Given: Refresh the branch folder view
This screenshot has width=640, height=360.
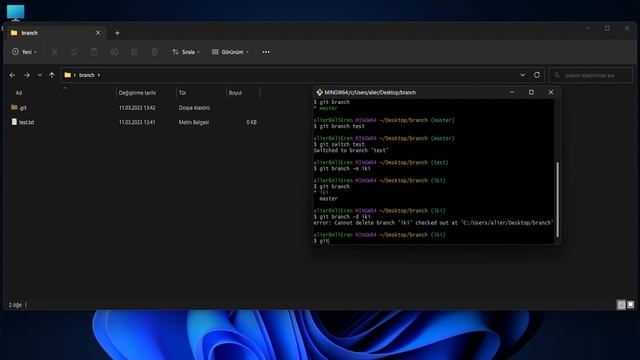Looking at the screenshot, I should [x=537, y=75].
